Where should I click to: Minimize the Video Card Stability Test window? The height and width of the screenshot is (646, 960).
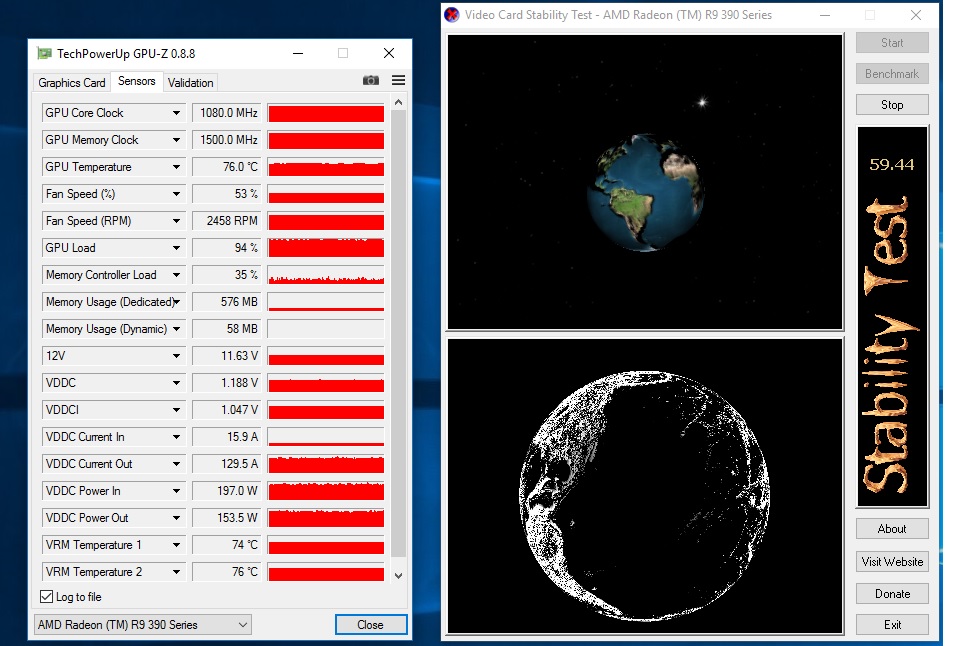tap(825, 15)
